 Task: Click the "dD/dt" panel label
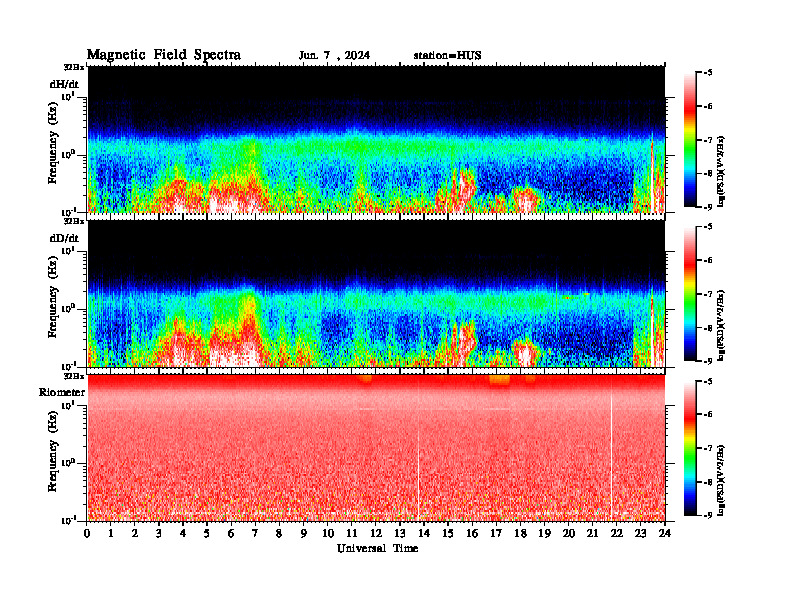(64, 238)
